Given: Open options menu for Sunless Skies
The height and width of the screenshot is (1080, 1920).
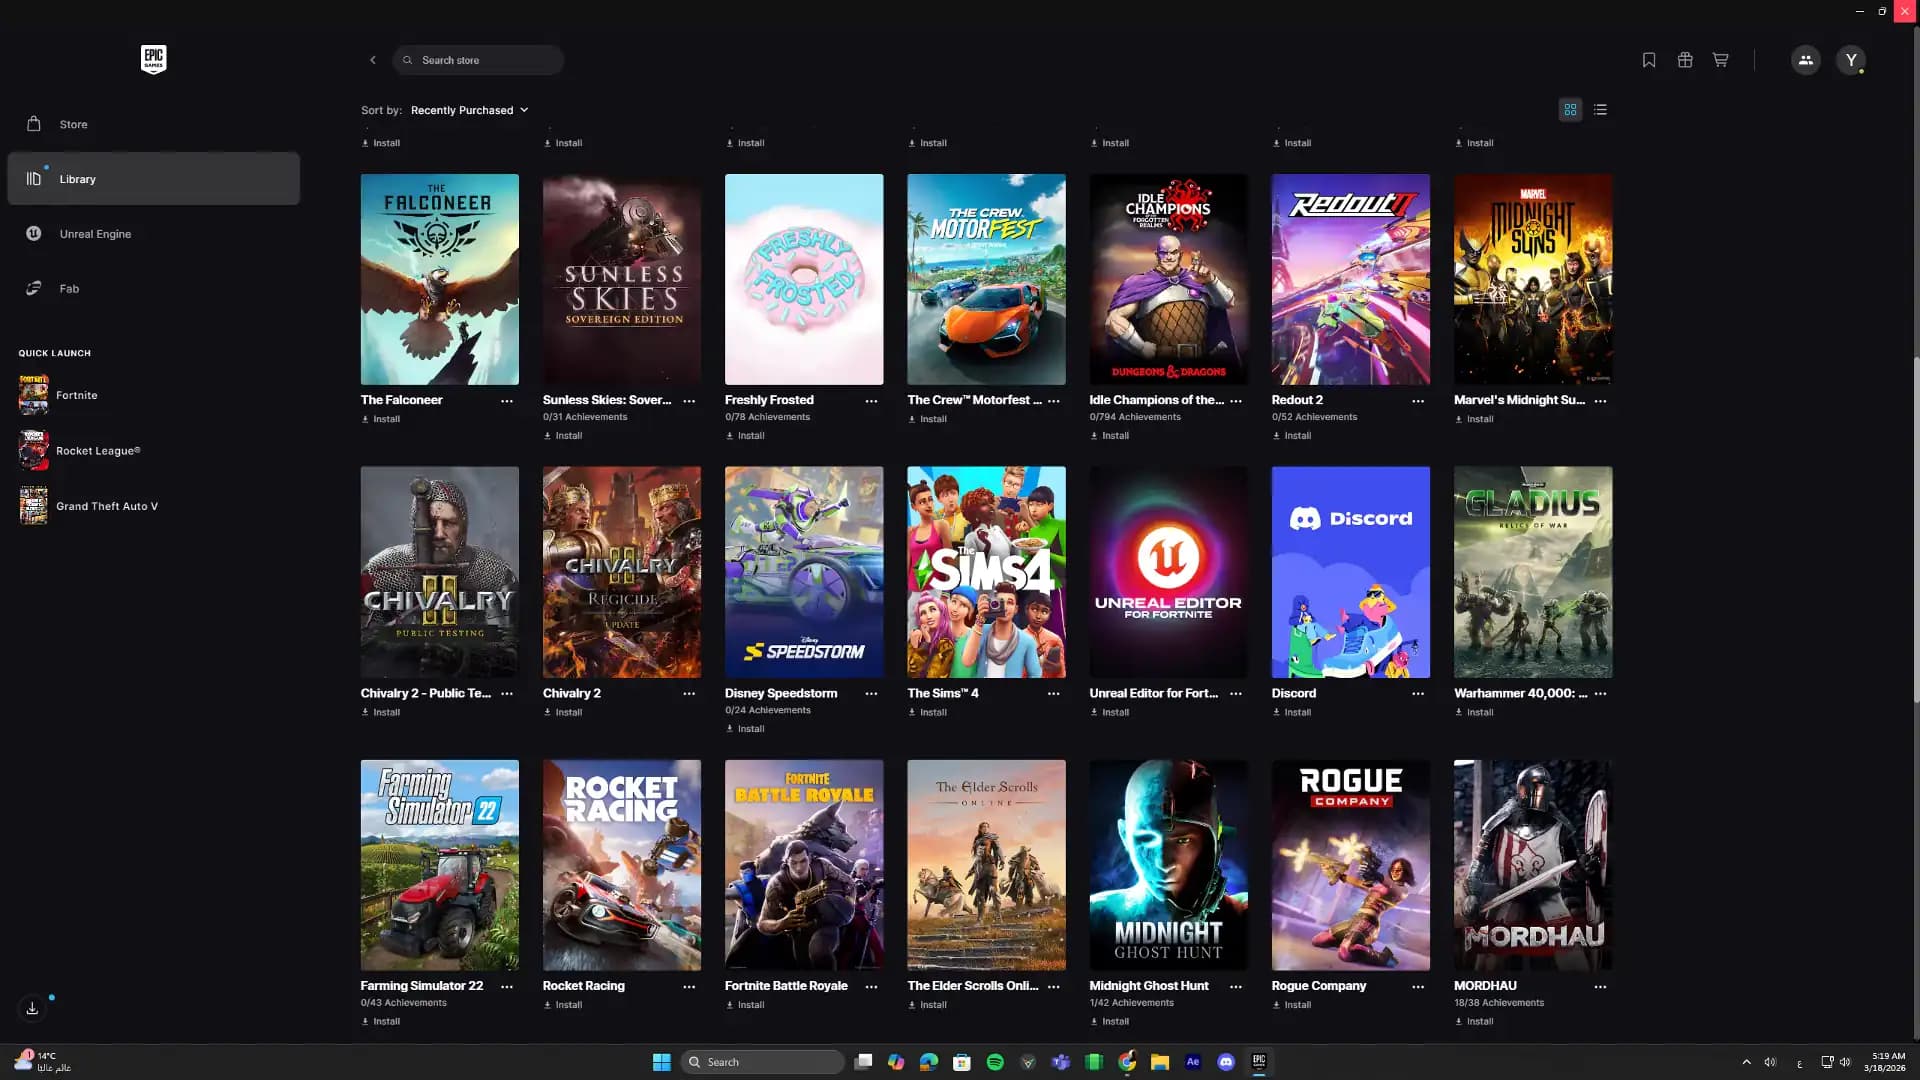Looking at the screenshot, I should pyautogui.click(x=689, y=401).
